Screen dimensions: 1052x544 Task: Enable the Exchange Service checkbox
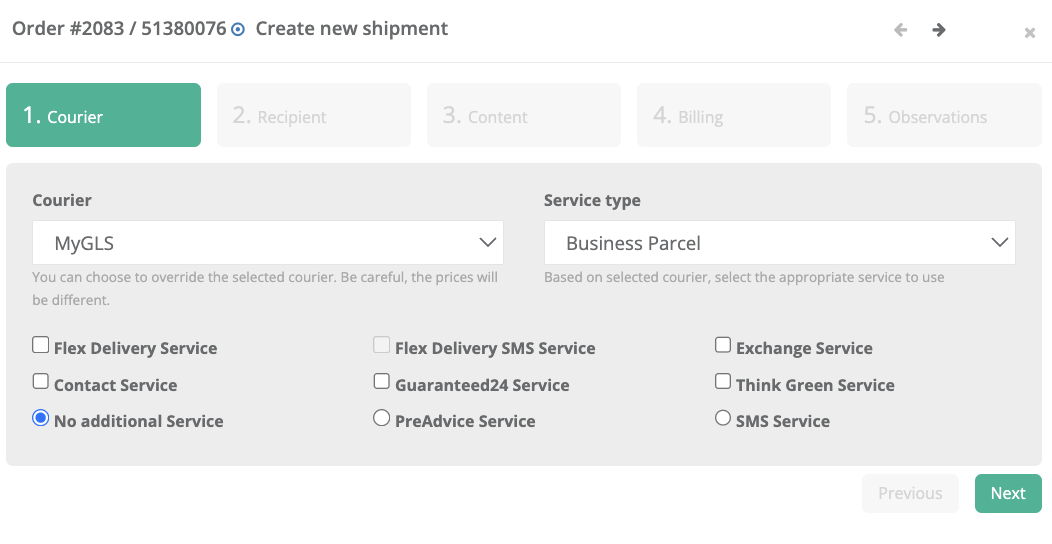click(x=723, y=345)
